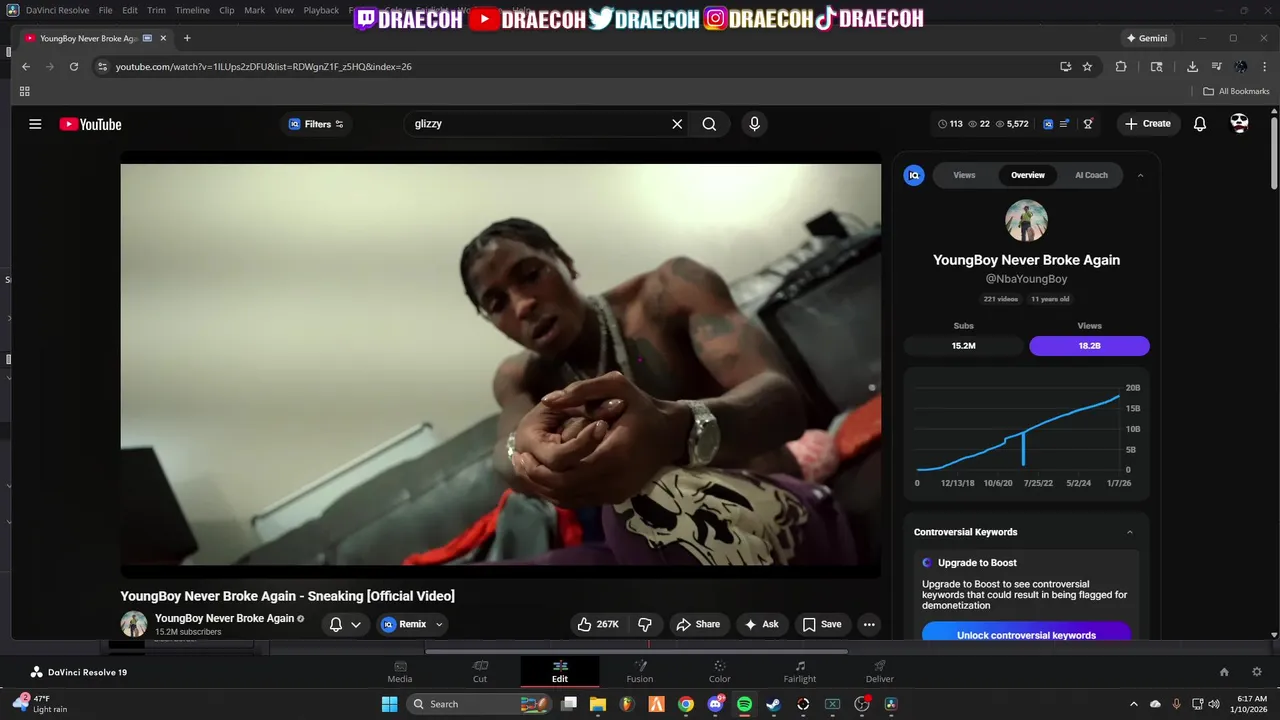Screen dimensions: 1280x720
Task: Click the @NbaYoungBoy handle
Action: coord(1026,279)
